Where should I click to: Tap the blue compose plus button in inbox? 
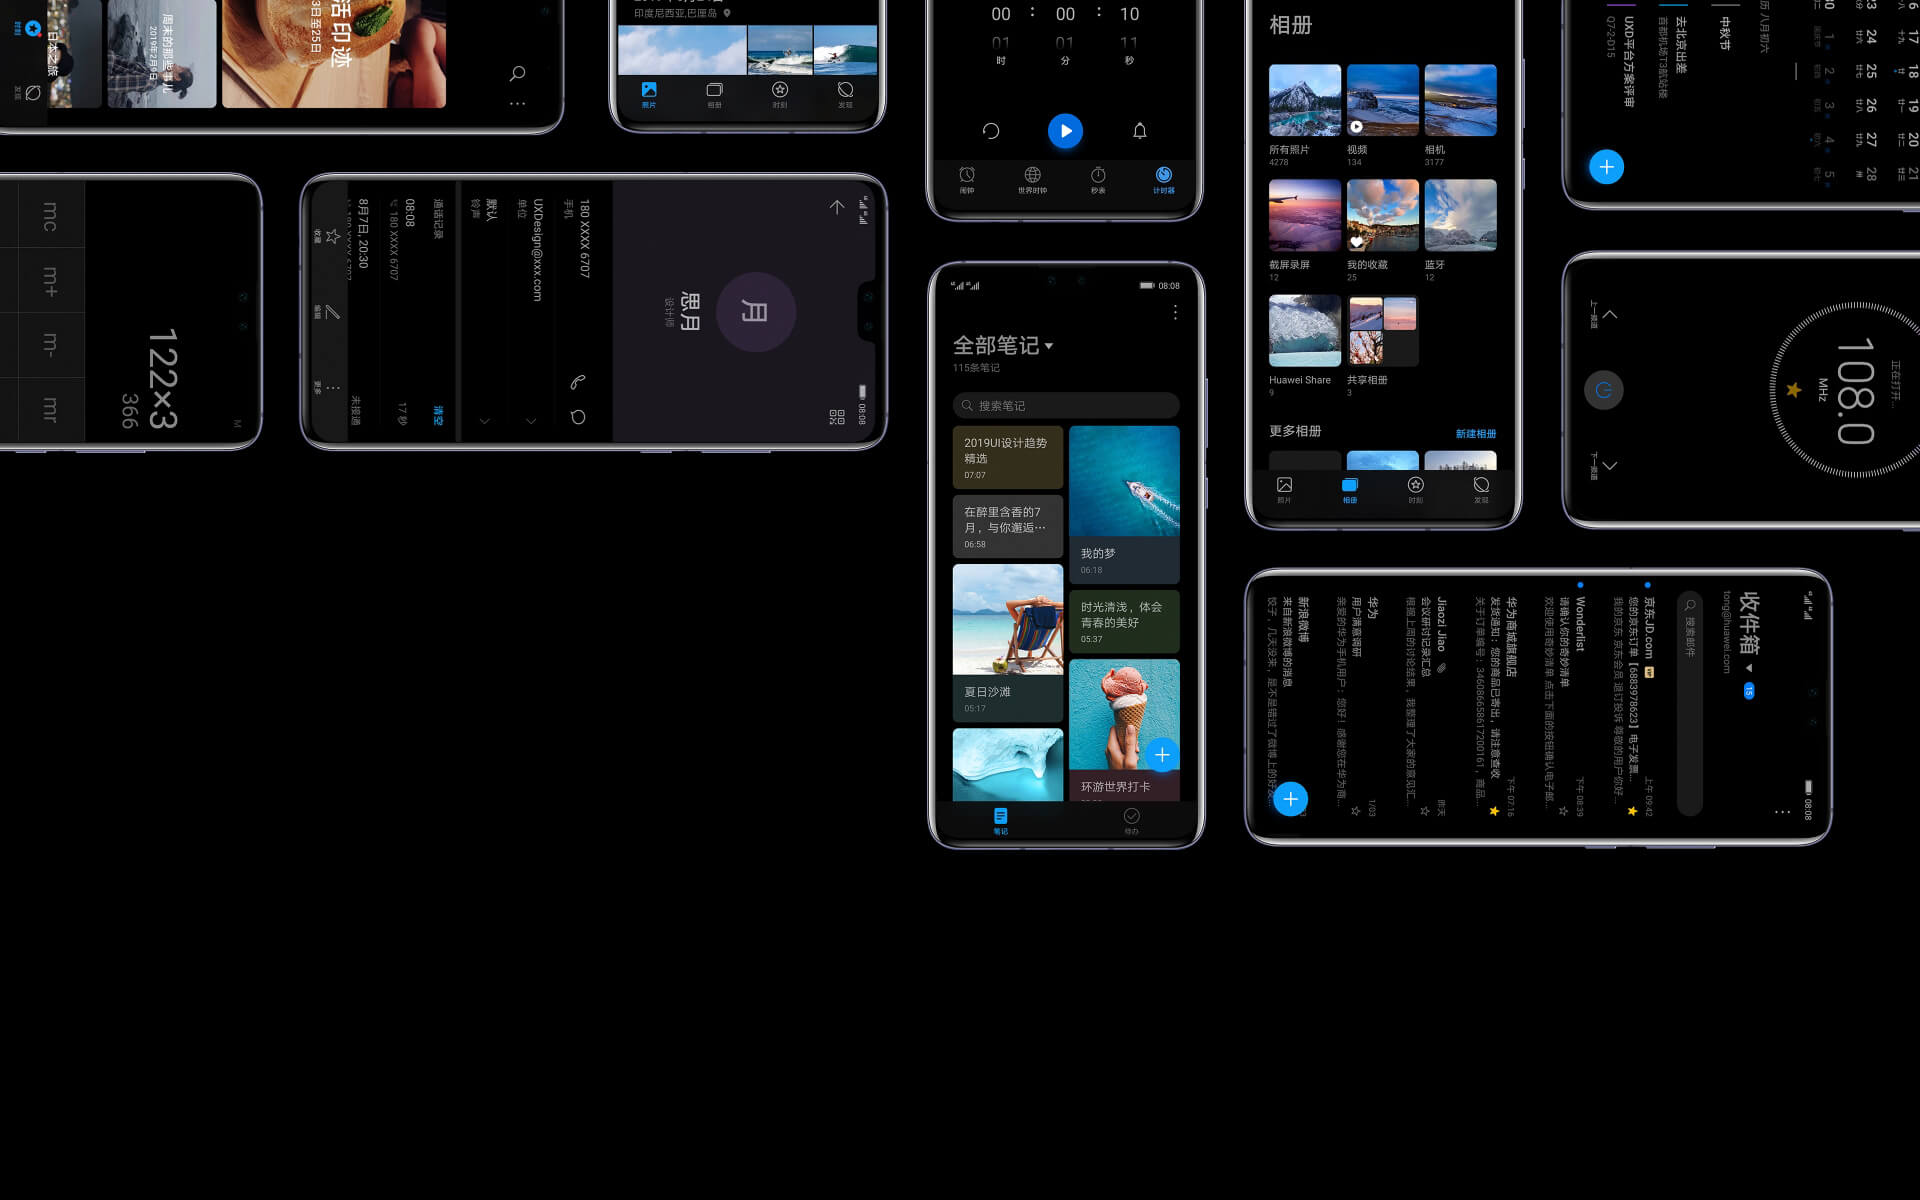point(1291,799)
